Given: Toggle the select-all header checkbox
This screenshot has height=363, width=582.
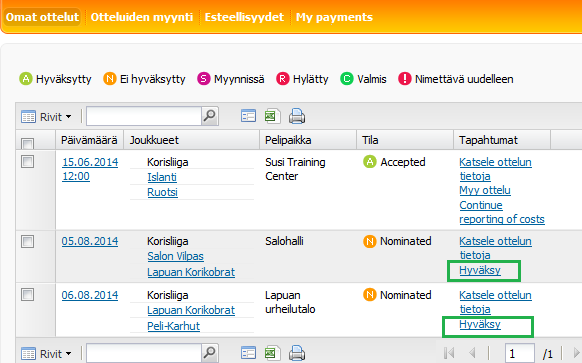Looking at the screenshot, I should click(x=27, y=143).
